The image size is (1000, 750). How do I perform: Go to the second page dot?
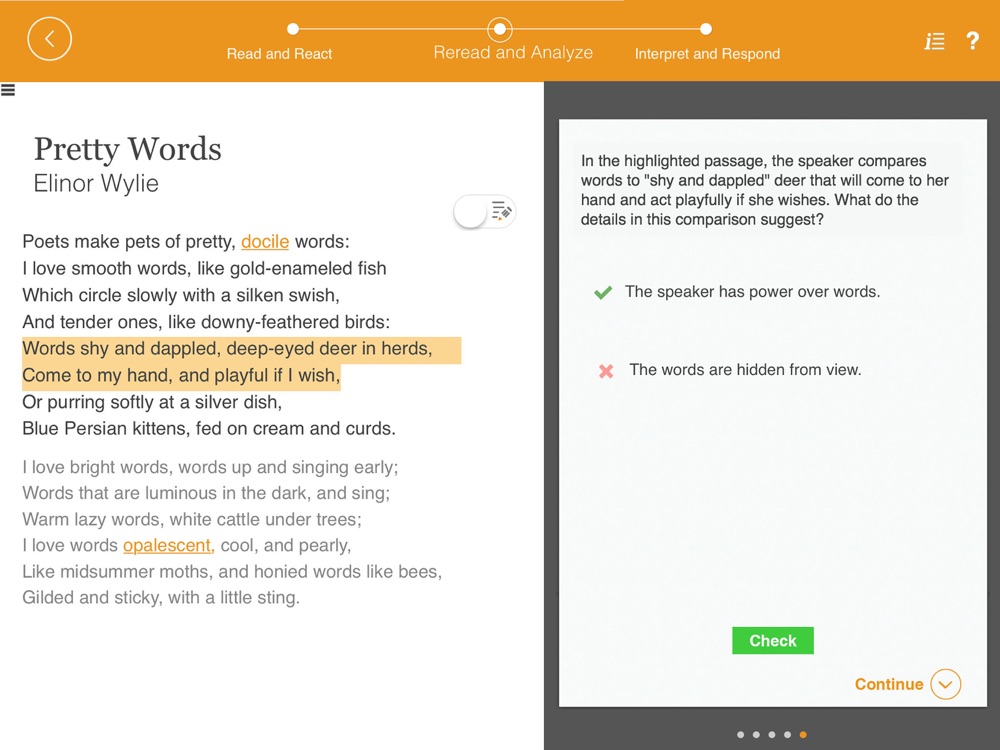(x=756, y=735)
